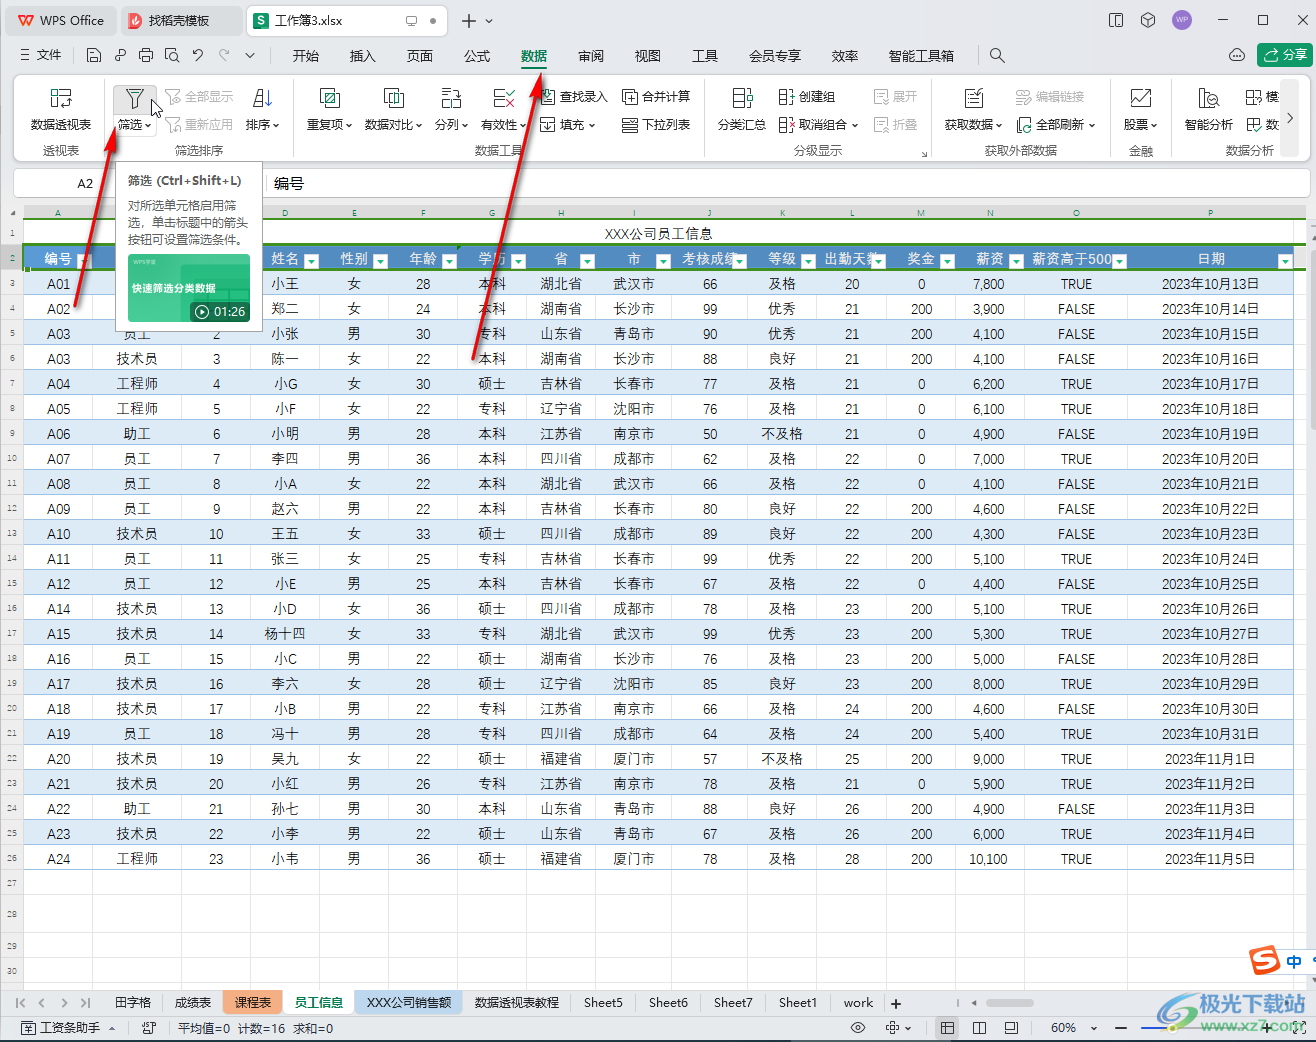Open the 日期 column filter arrow

(x=1285, y=261)
